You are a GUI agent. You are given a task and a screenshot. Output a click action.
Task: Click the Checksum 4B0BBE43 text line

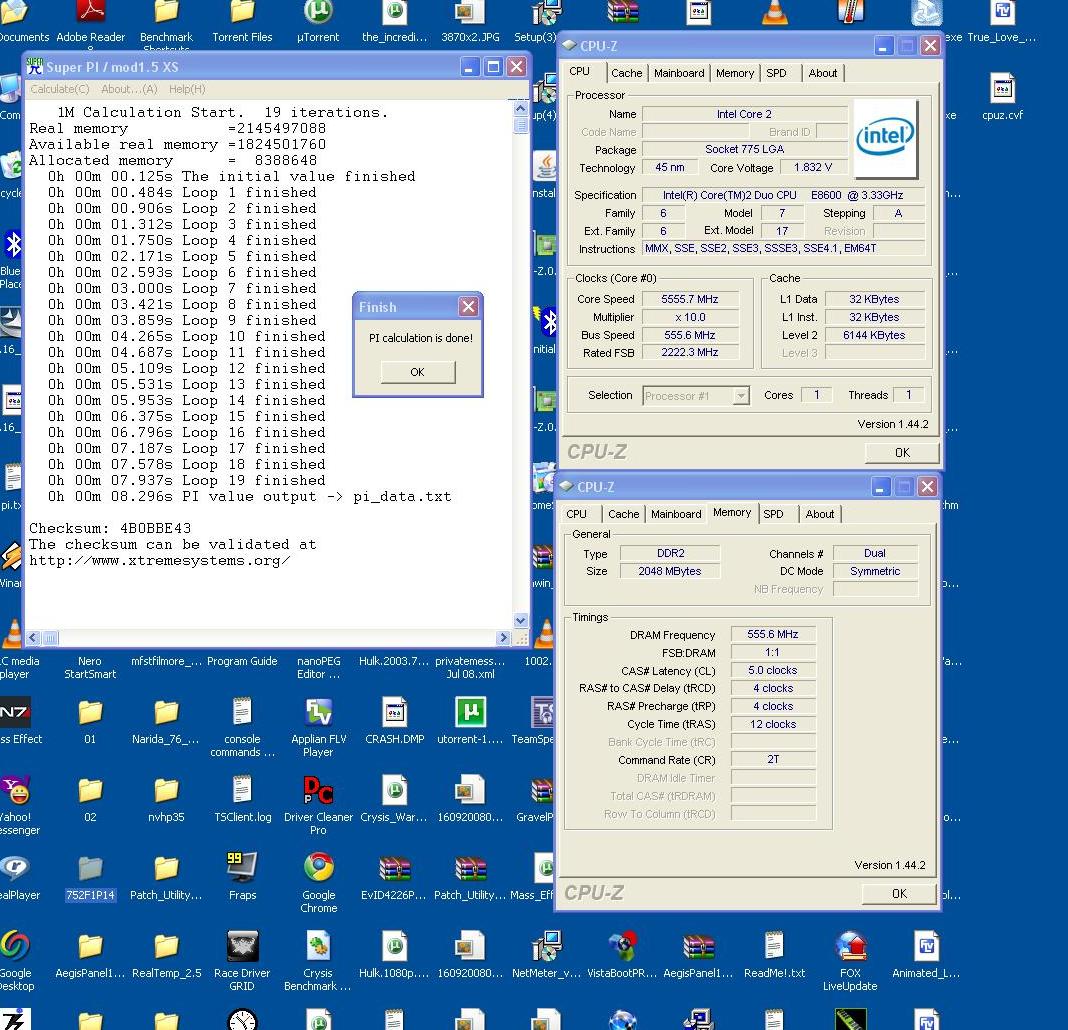pos(110,529)
